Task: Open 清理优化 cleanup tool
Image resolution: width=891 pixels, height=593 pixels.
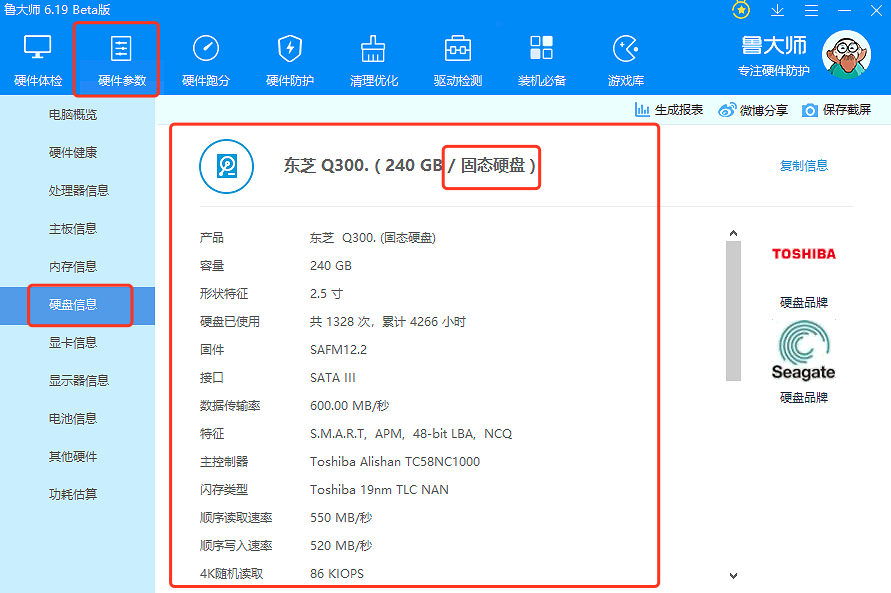Action: 374,60
